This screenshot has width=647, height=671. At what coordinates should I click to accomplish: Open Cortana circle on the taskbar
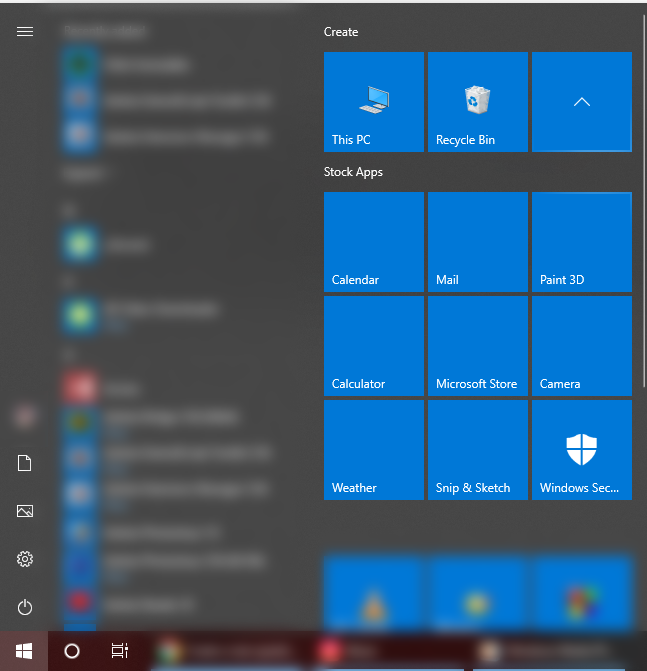pos(71,651)
